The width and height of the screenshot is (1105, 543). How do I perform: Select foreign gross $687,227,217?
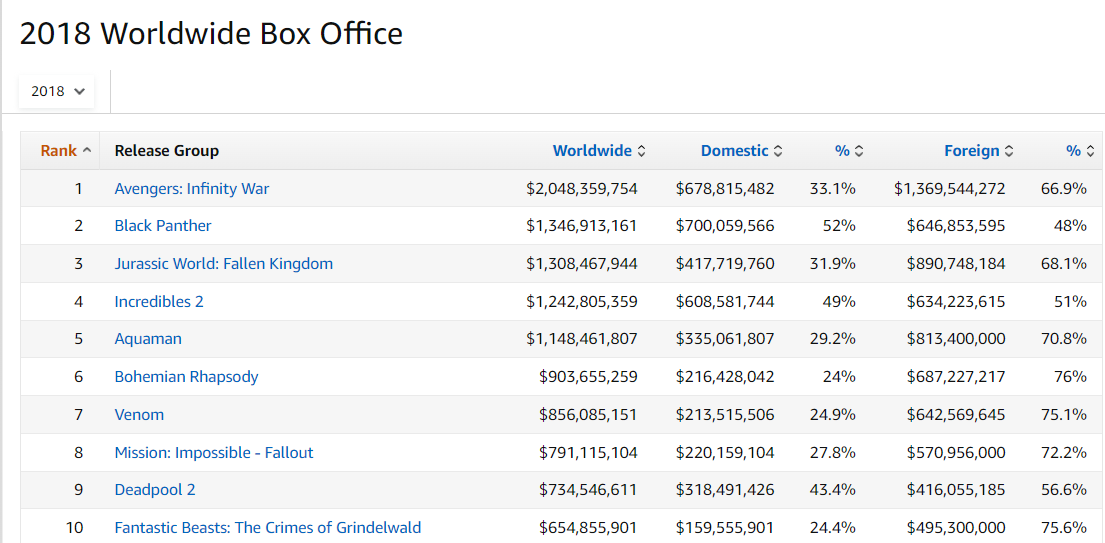(x=956, y=377)
